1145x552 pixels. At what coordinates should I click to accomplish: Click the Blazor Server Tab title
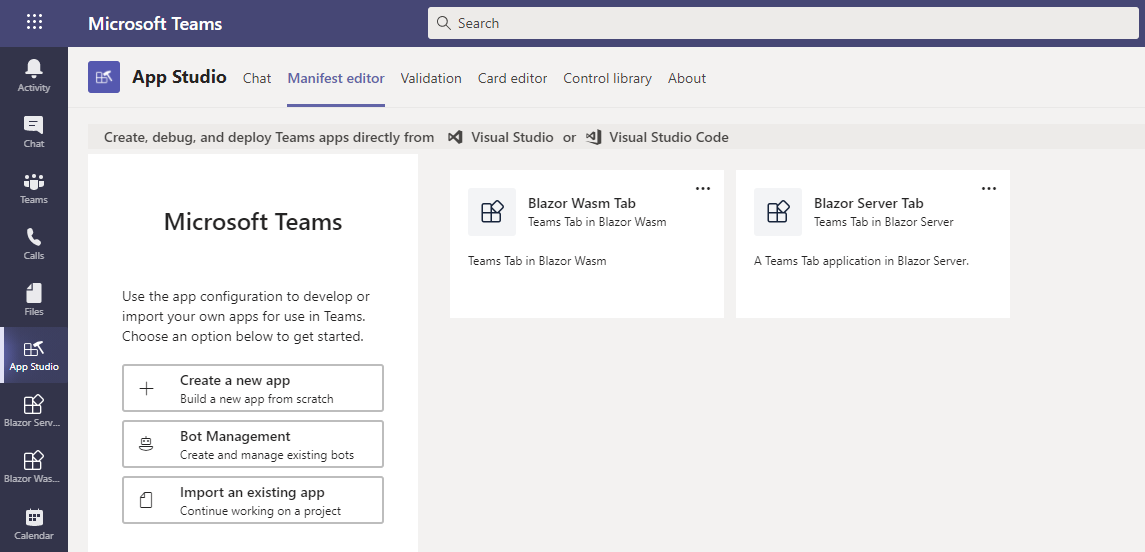point(869,204)
